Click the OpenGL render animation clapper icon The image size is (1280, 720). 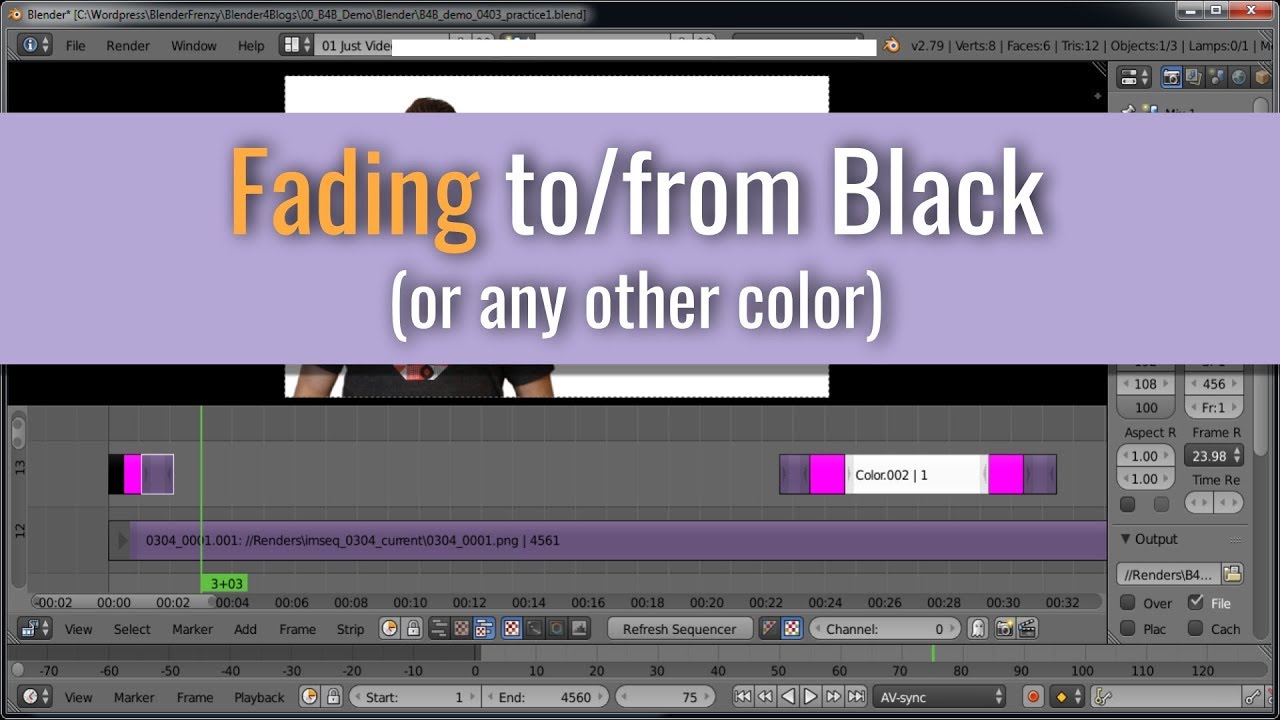pos(1027,629)
